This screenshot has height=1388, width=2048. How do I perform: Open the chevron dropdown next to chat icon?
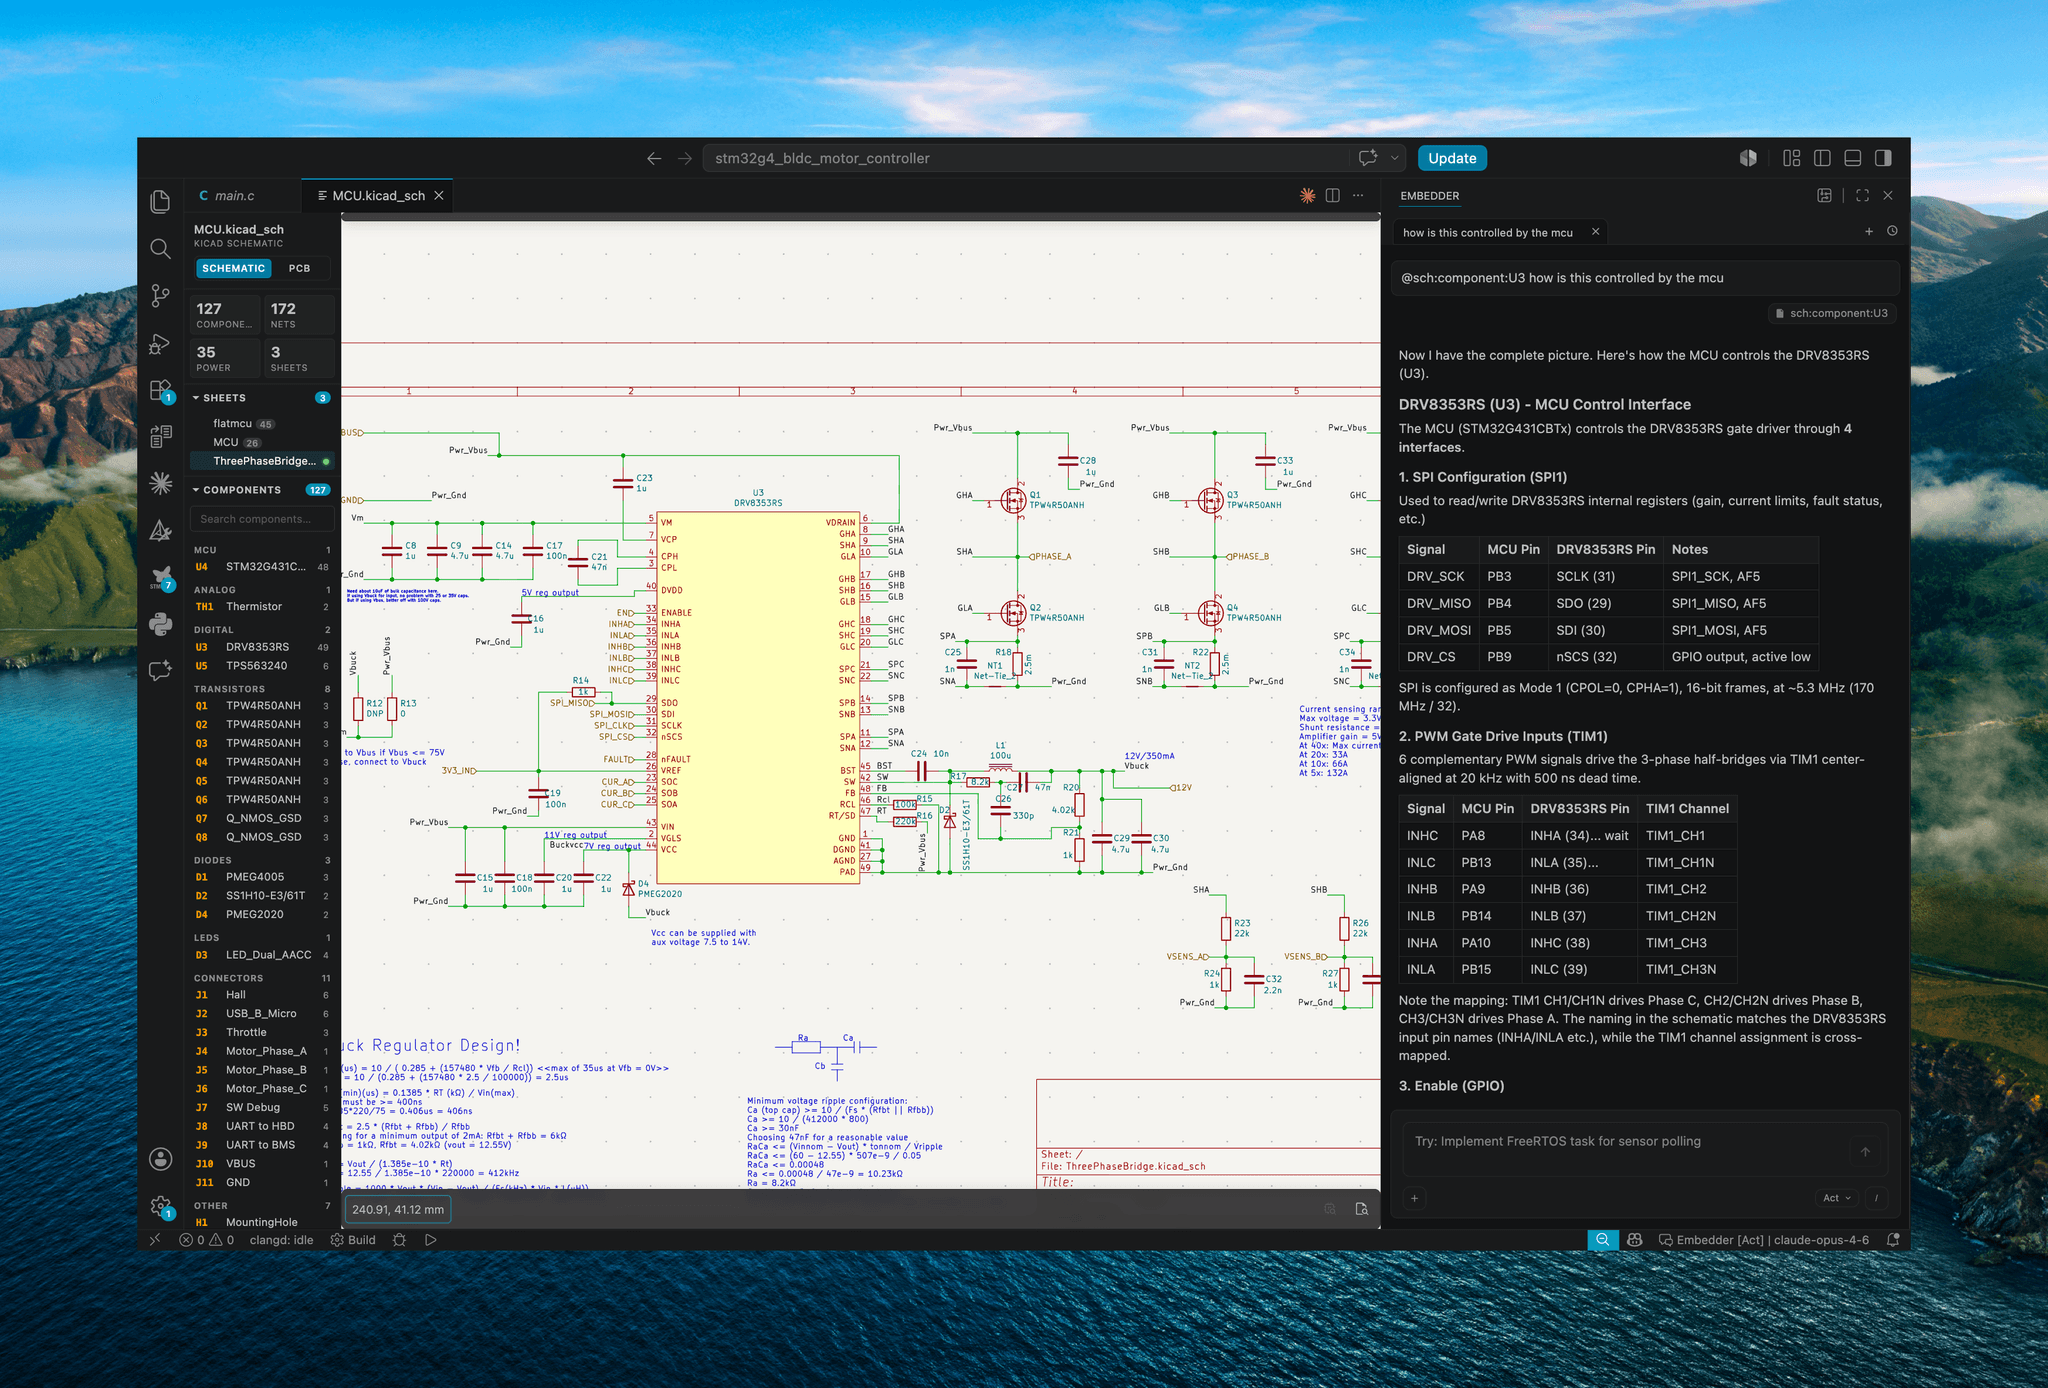(1394, 158)
